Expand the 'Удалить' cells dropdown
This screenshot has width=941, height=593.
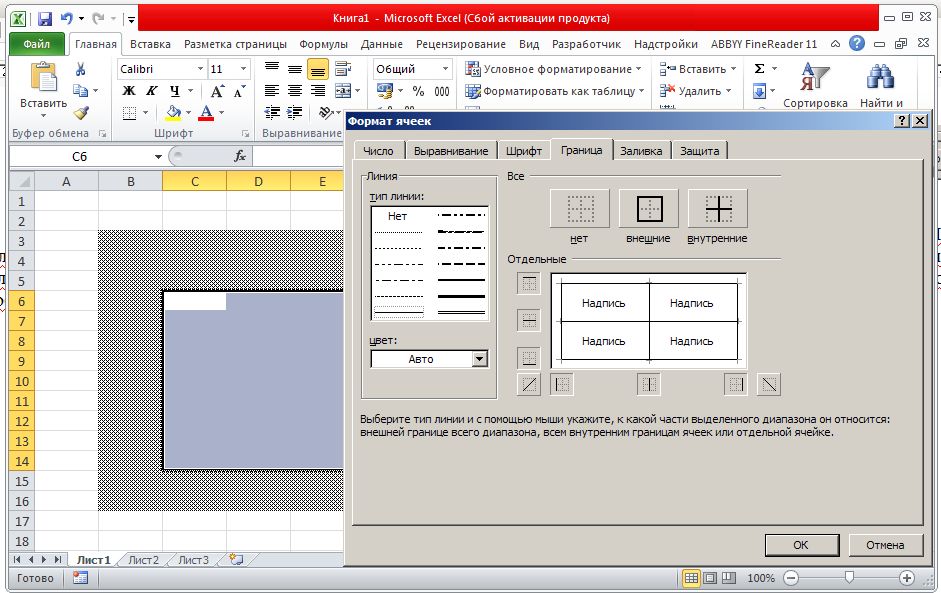(x=728, y=91)
